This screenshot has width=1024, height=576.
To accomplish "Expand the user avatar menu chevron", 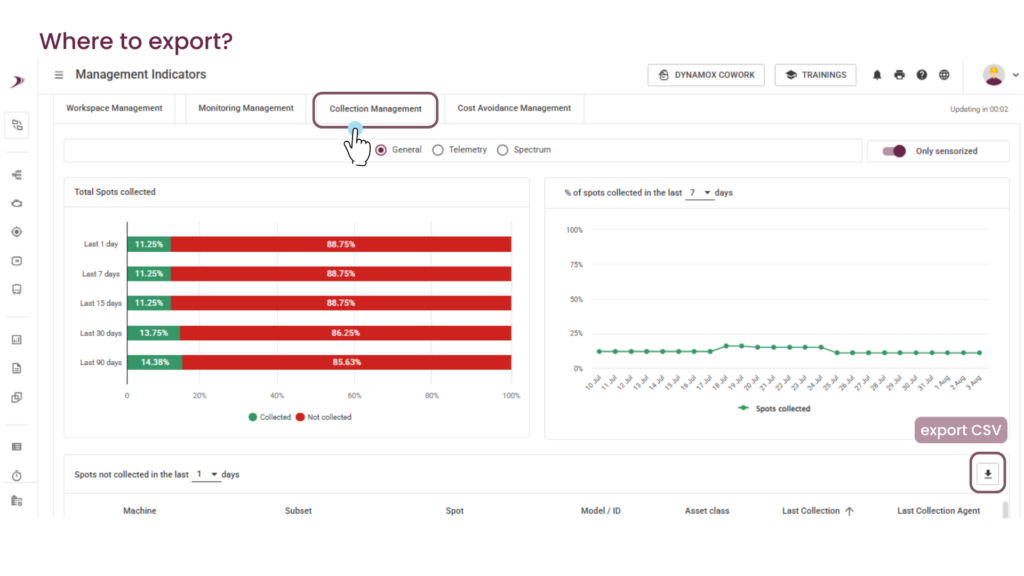I will click(1016, 75).
